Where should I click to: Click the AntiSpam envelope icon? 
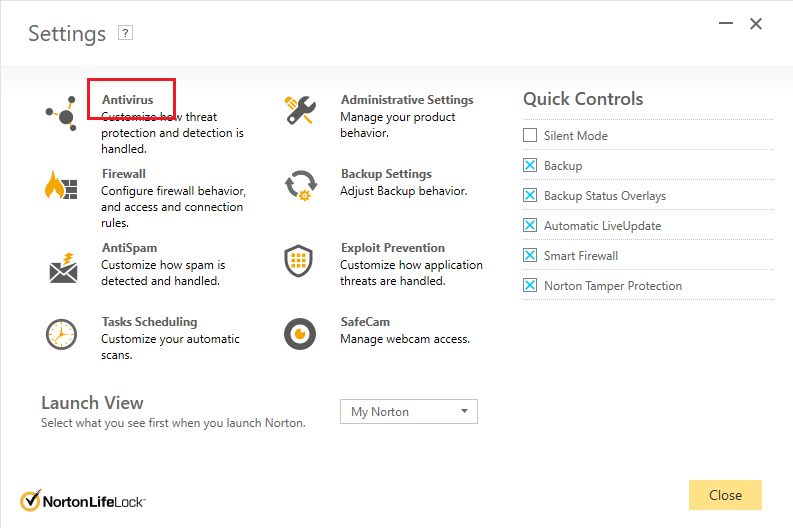coord(63,268)
